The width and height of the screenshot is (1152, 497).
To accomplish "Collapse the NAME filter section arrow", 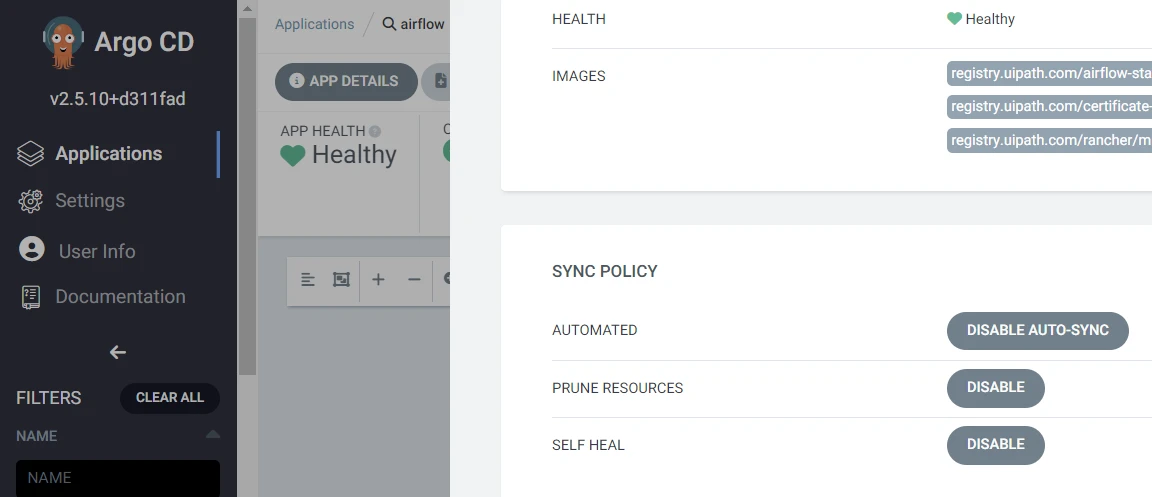I will click(213, 435).
